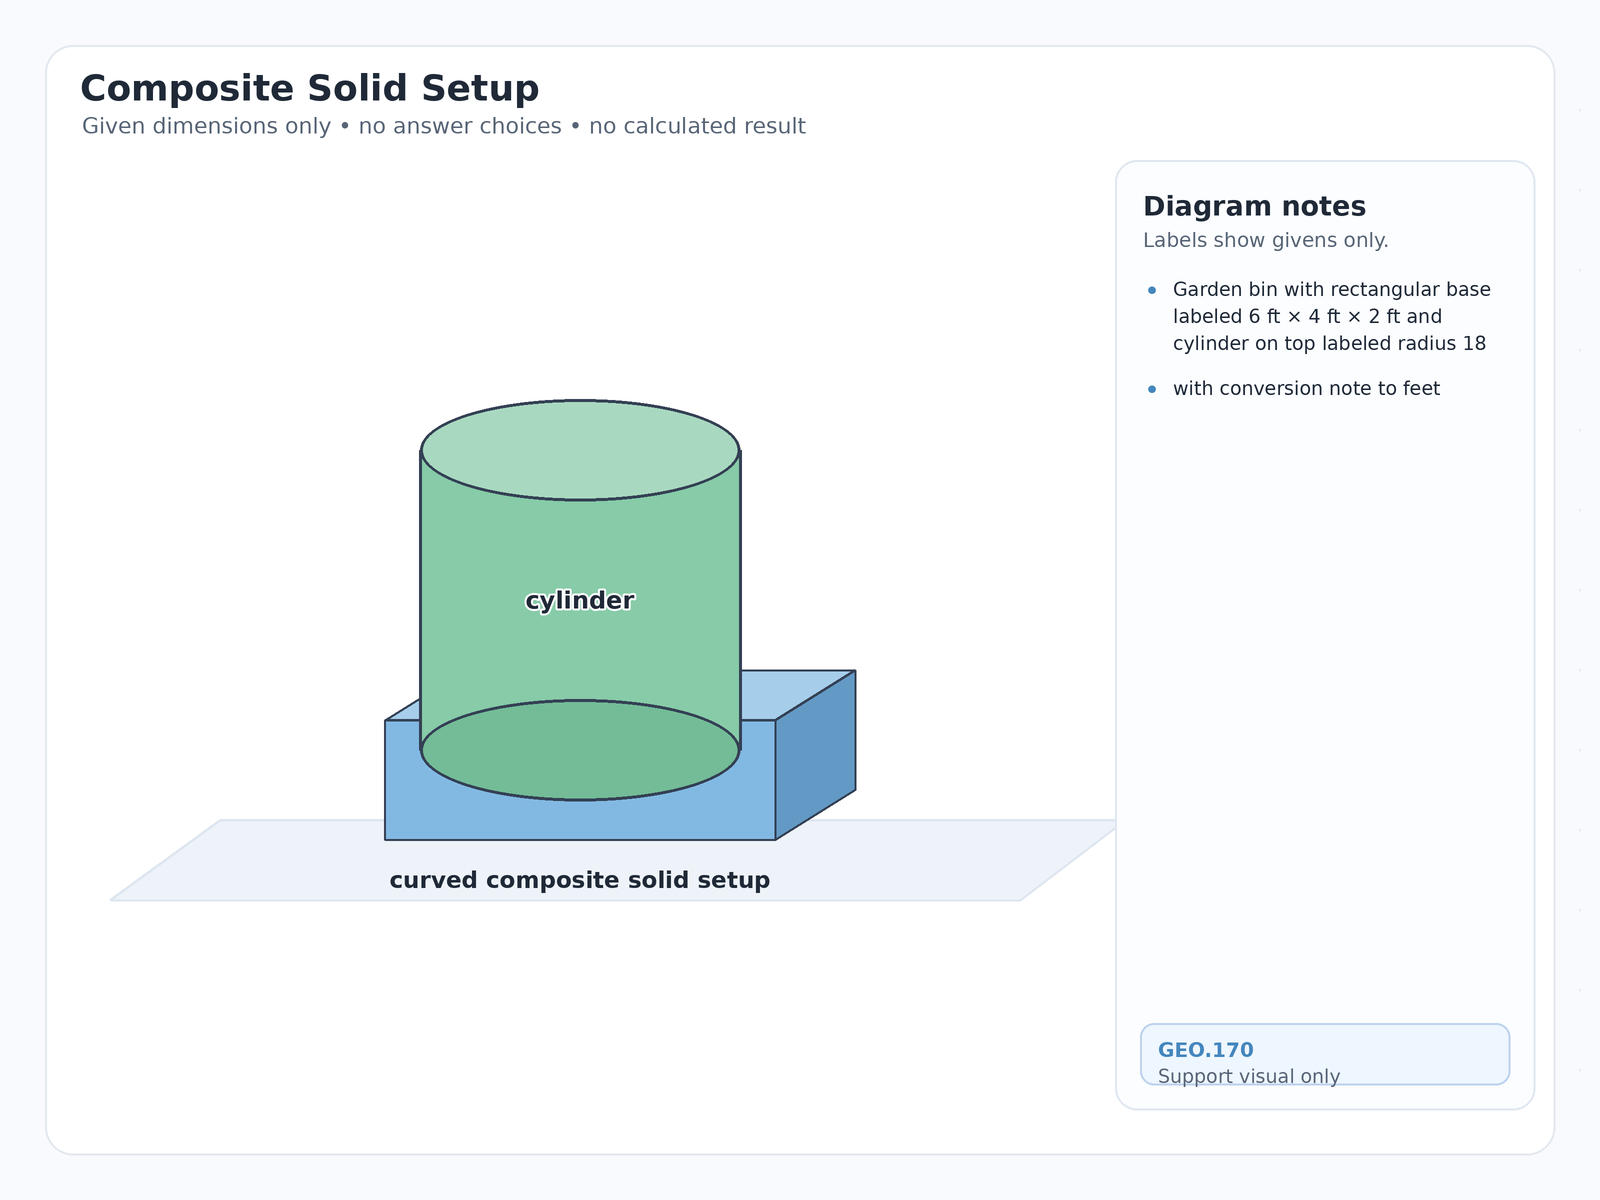Click the first bullet dot in notes
Viewport: 1600px width, 1200px height.
coord(1152,290)
